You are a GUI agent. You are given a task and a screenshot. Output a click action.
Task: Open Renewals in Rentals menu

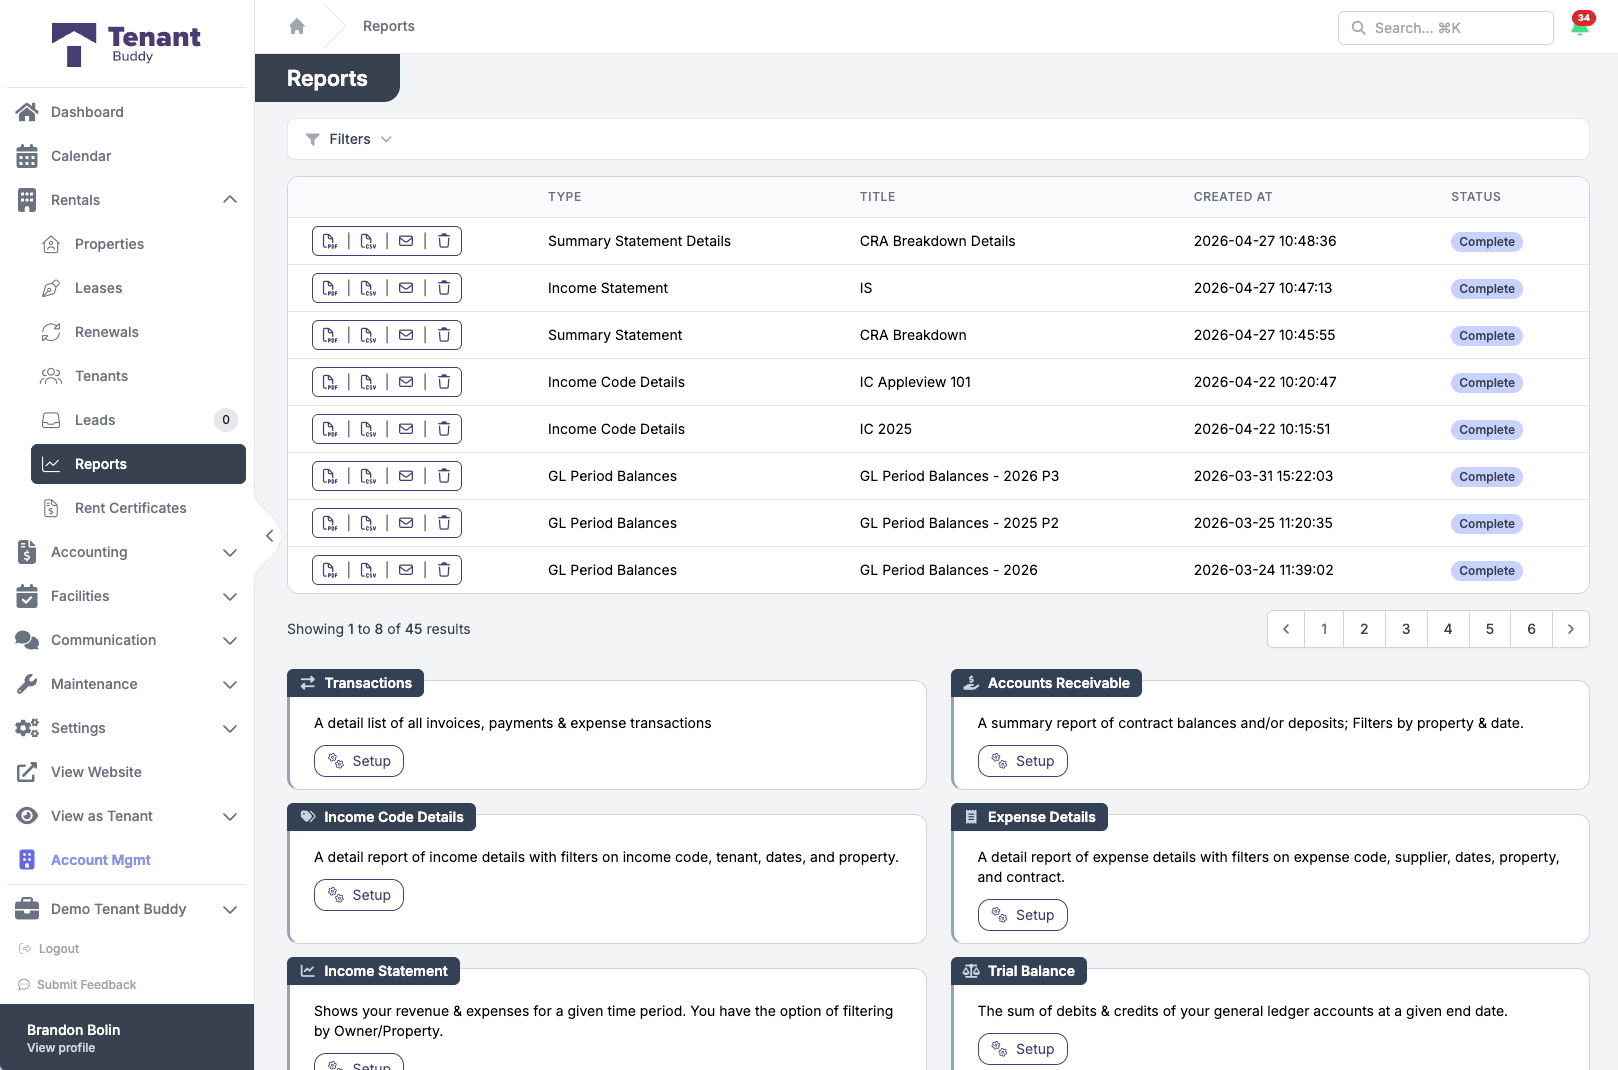tap(138, 332)
